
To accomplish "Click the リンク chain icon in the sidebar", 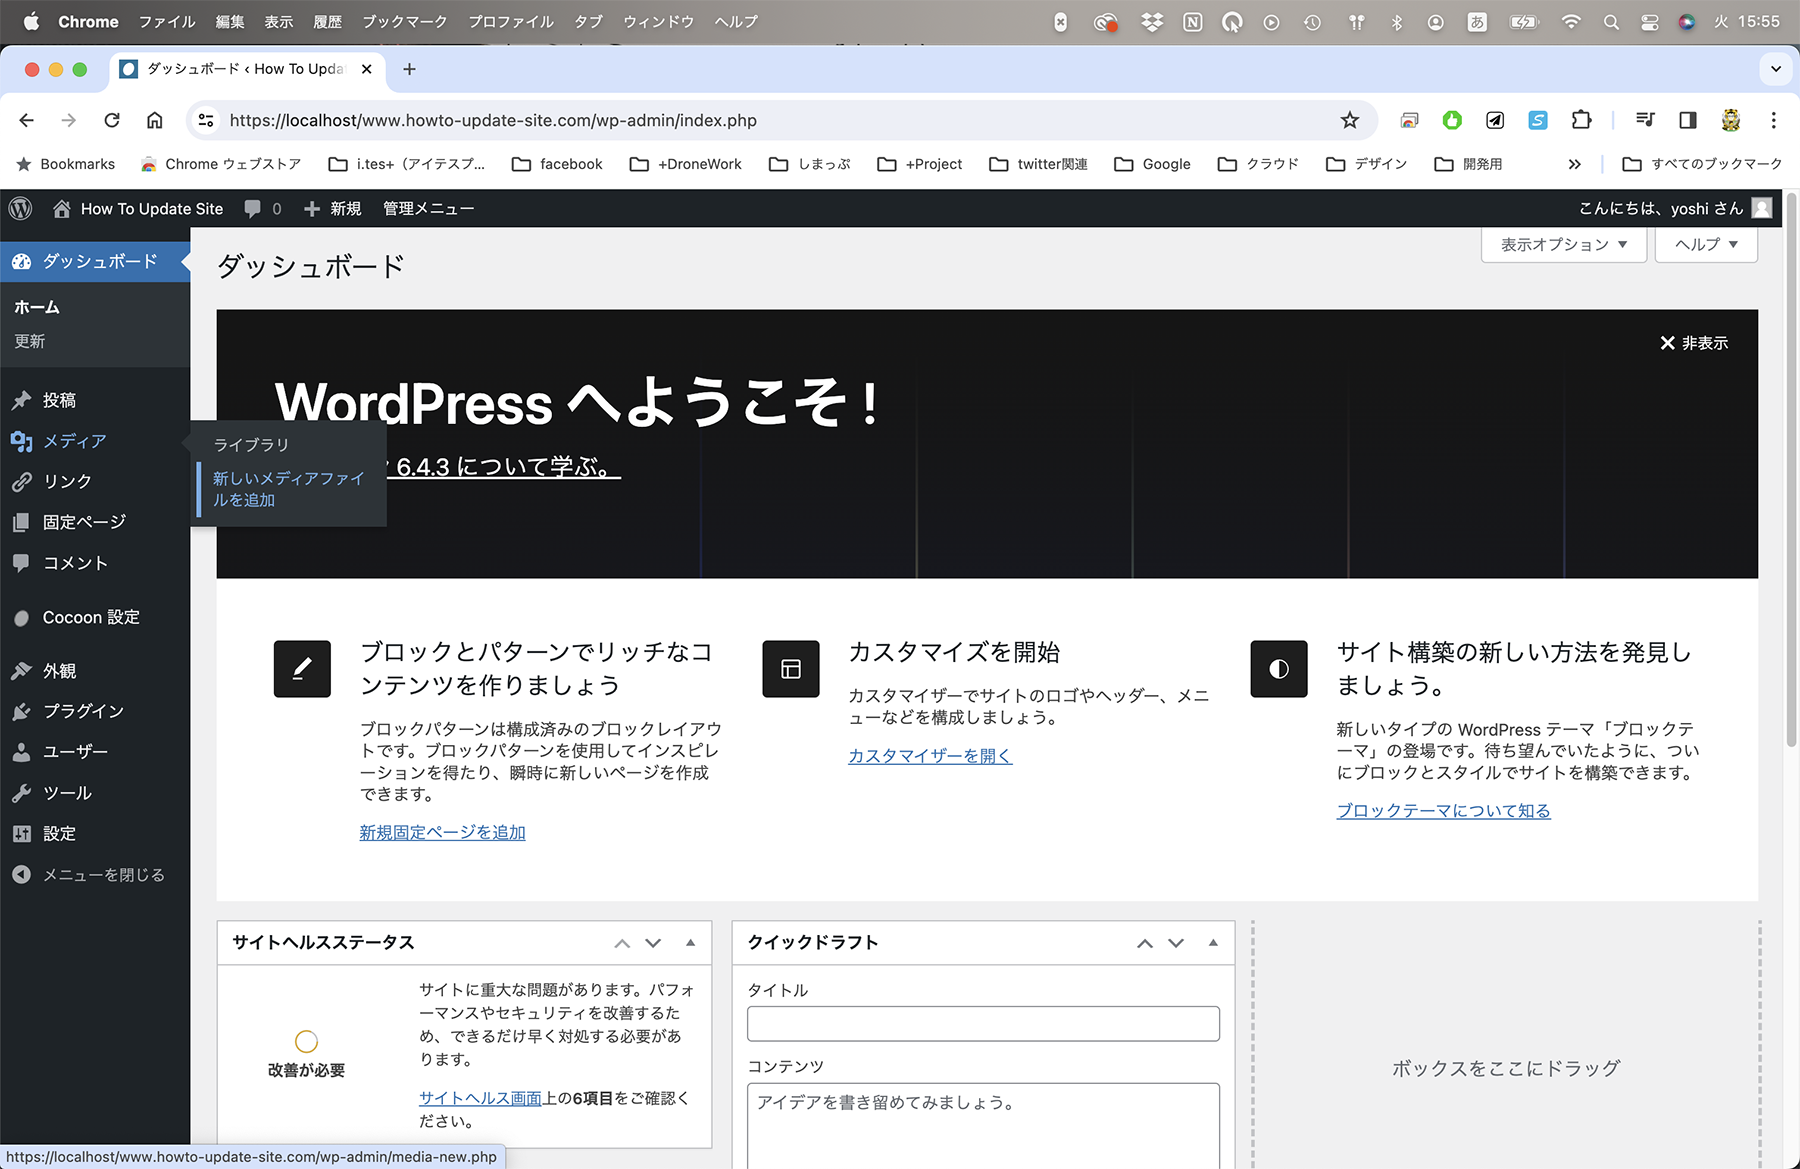I will click(x=21, y=481).
